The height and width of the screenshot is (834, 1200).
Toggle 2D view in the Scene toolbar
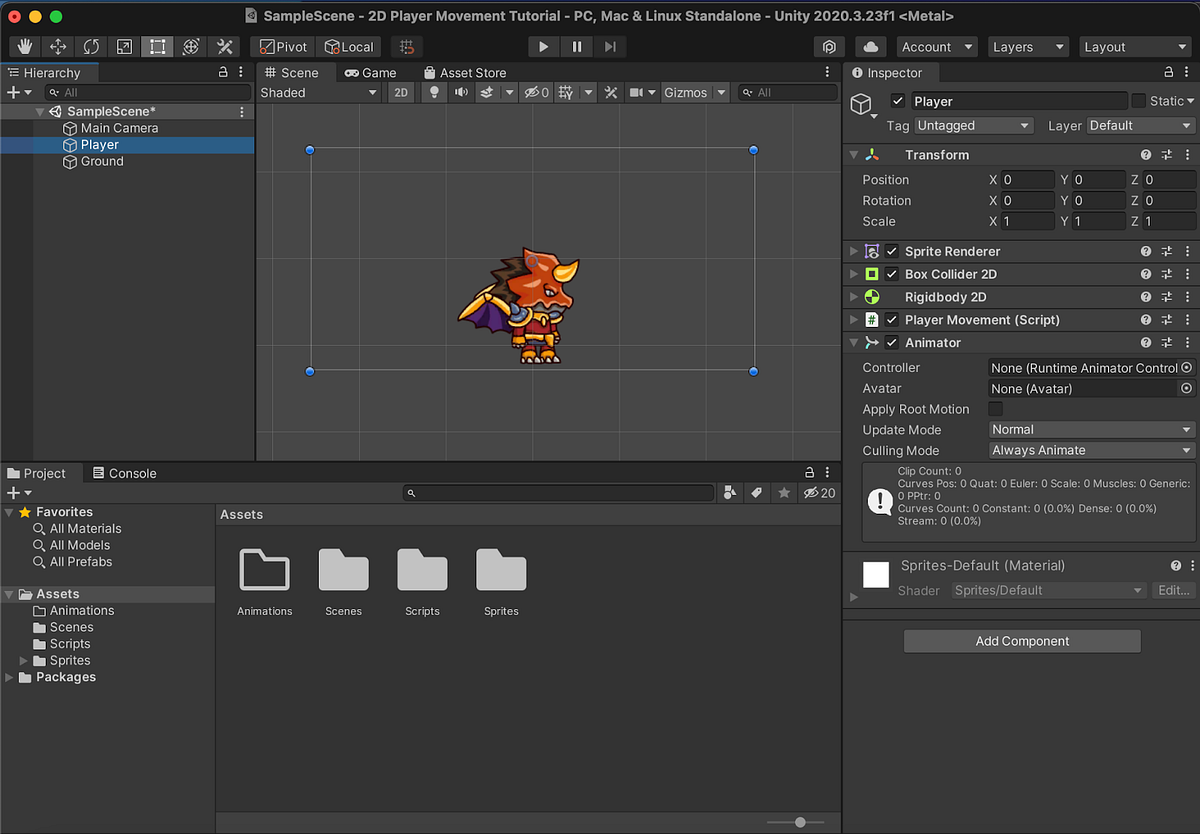401,92
